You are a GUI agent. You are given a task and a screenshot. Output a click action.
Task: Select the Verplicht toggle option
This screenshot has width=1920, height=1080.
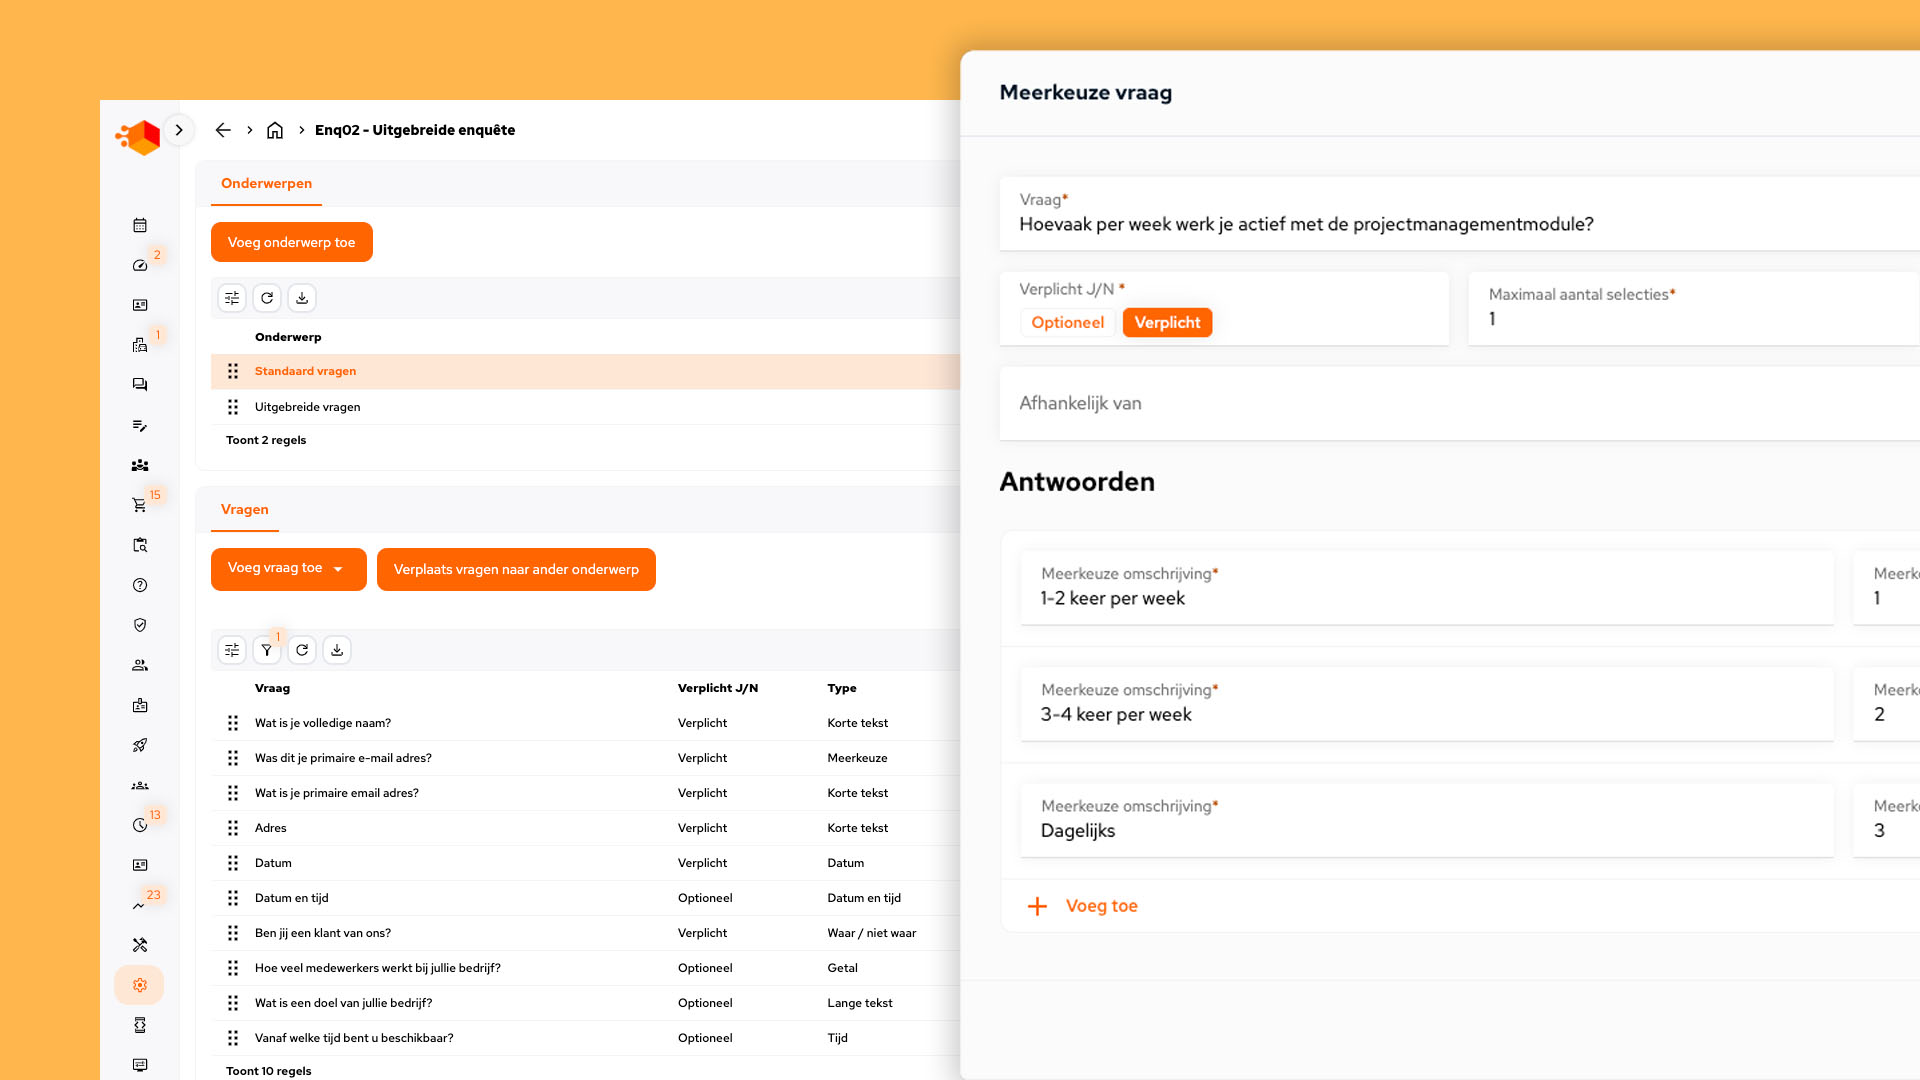[1167, 322]
